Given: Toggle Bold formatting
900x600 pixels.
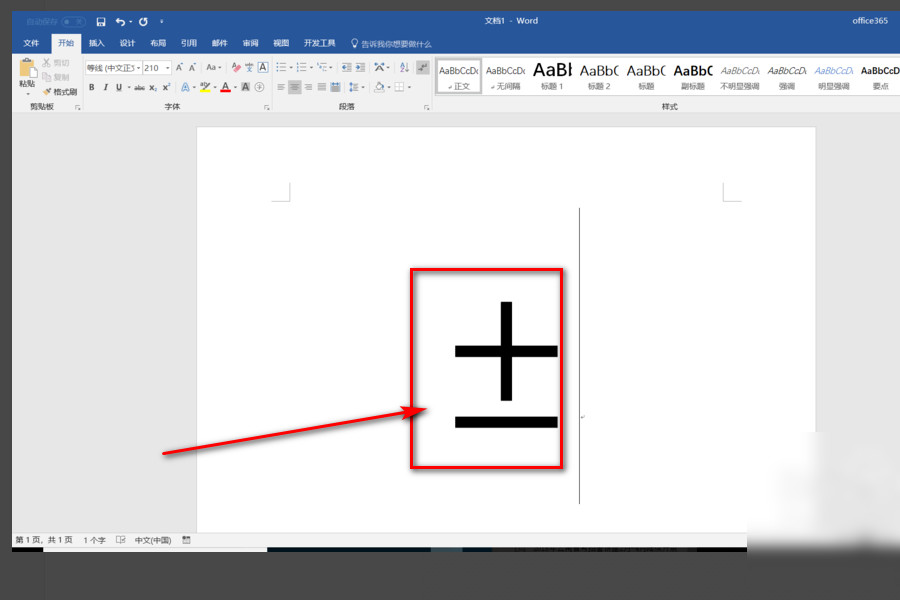Looking at the screenshot, I should click(x=92, y=87).
